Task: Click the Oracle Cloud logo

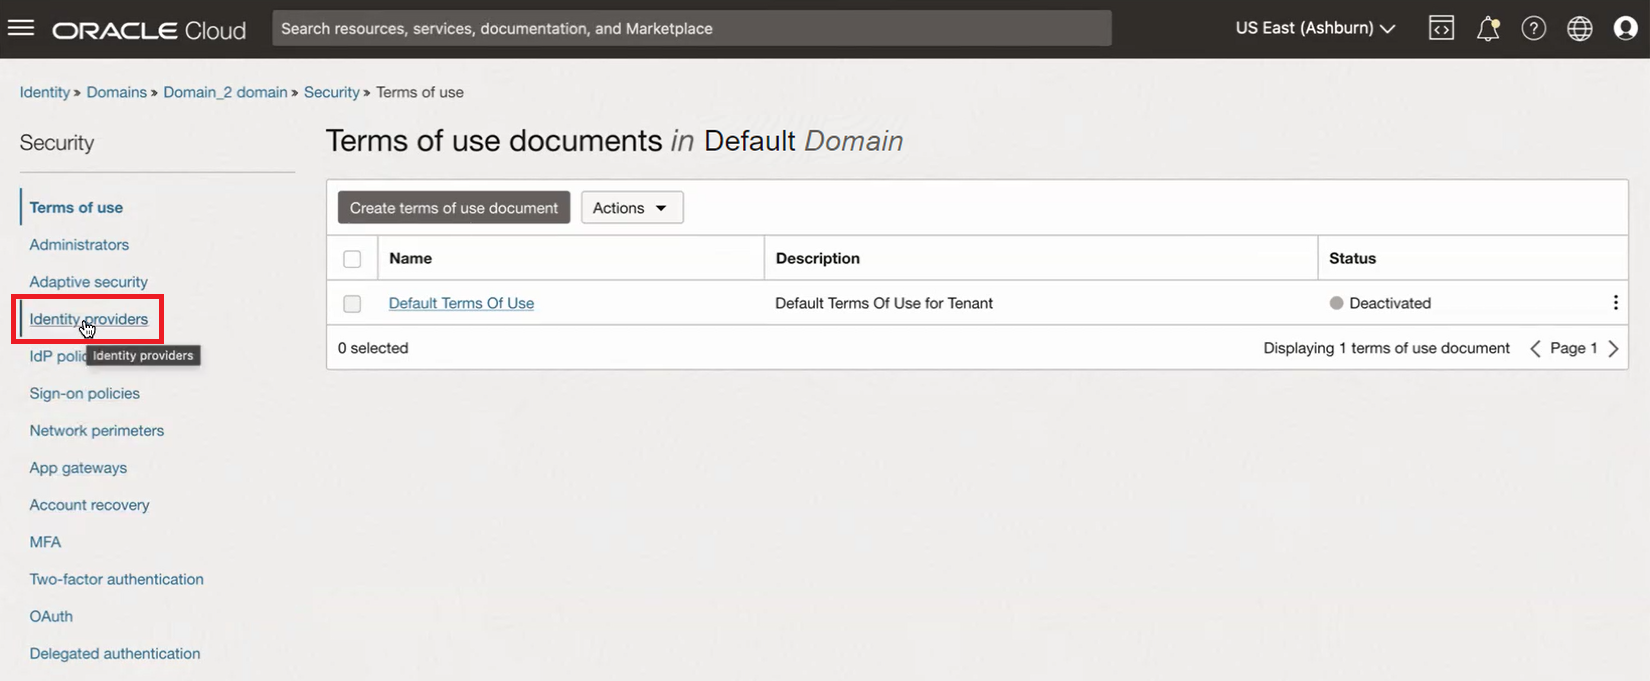Action: [149, 30]
